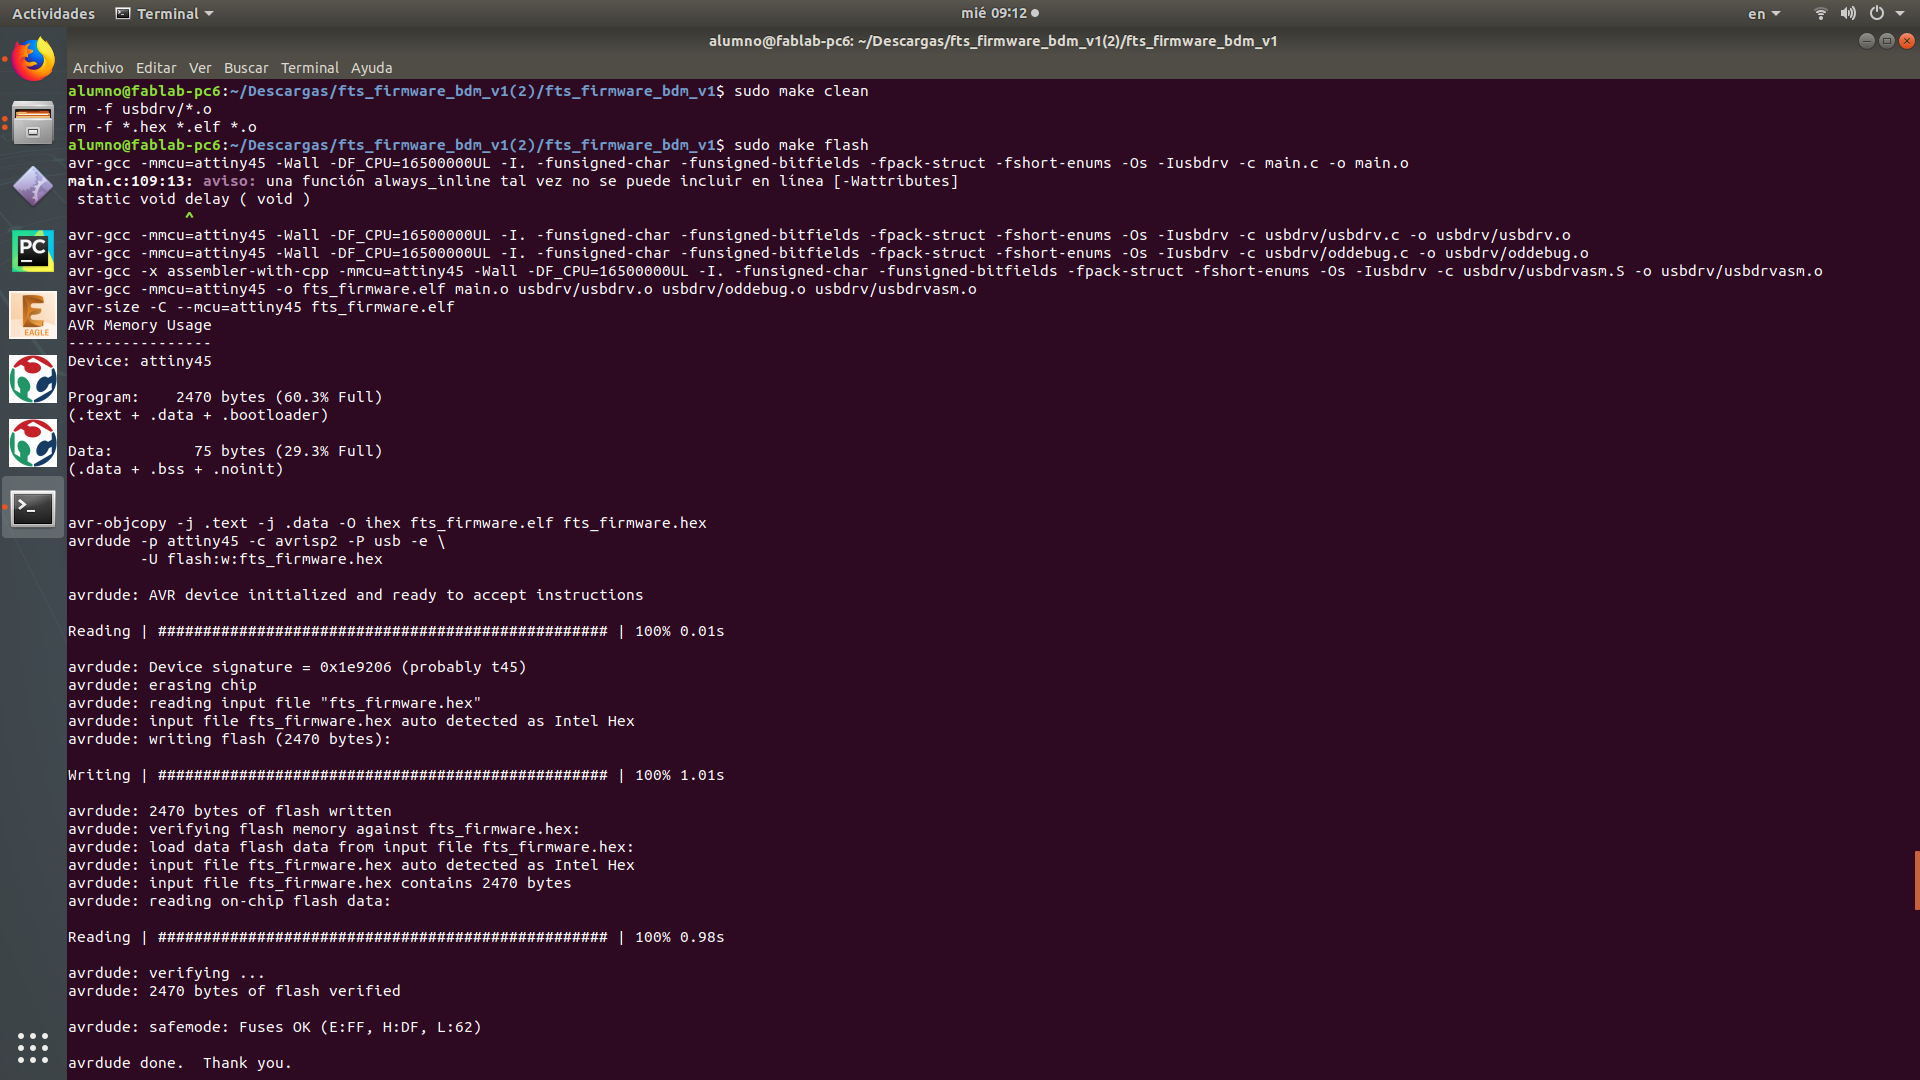The image size is (1920, 1080).
Task: Click the volume speaker icon
Action: (x=1848, y=14)
